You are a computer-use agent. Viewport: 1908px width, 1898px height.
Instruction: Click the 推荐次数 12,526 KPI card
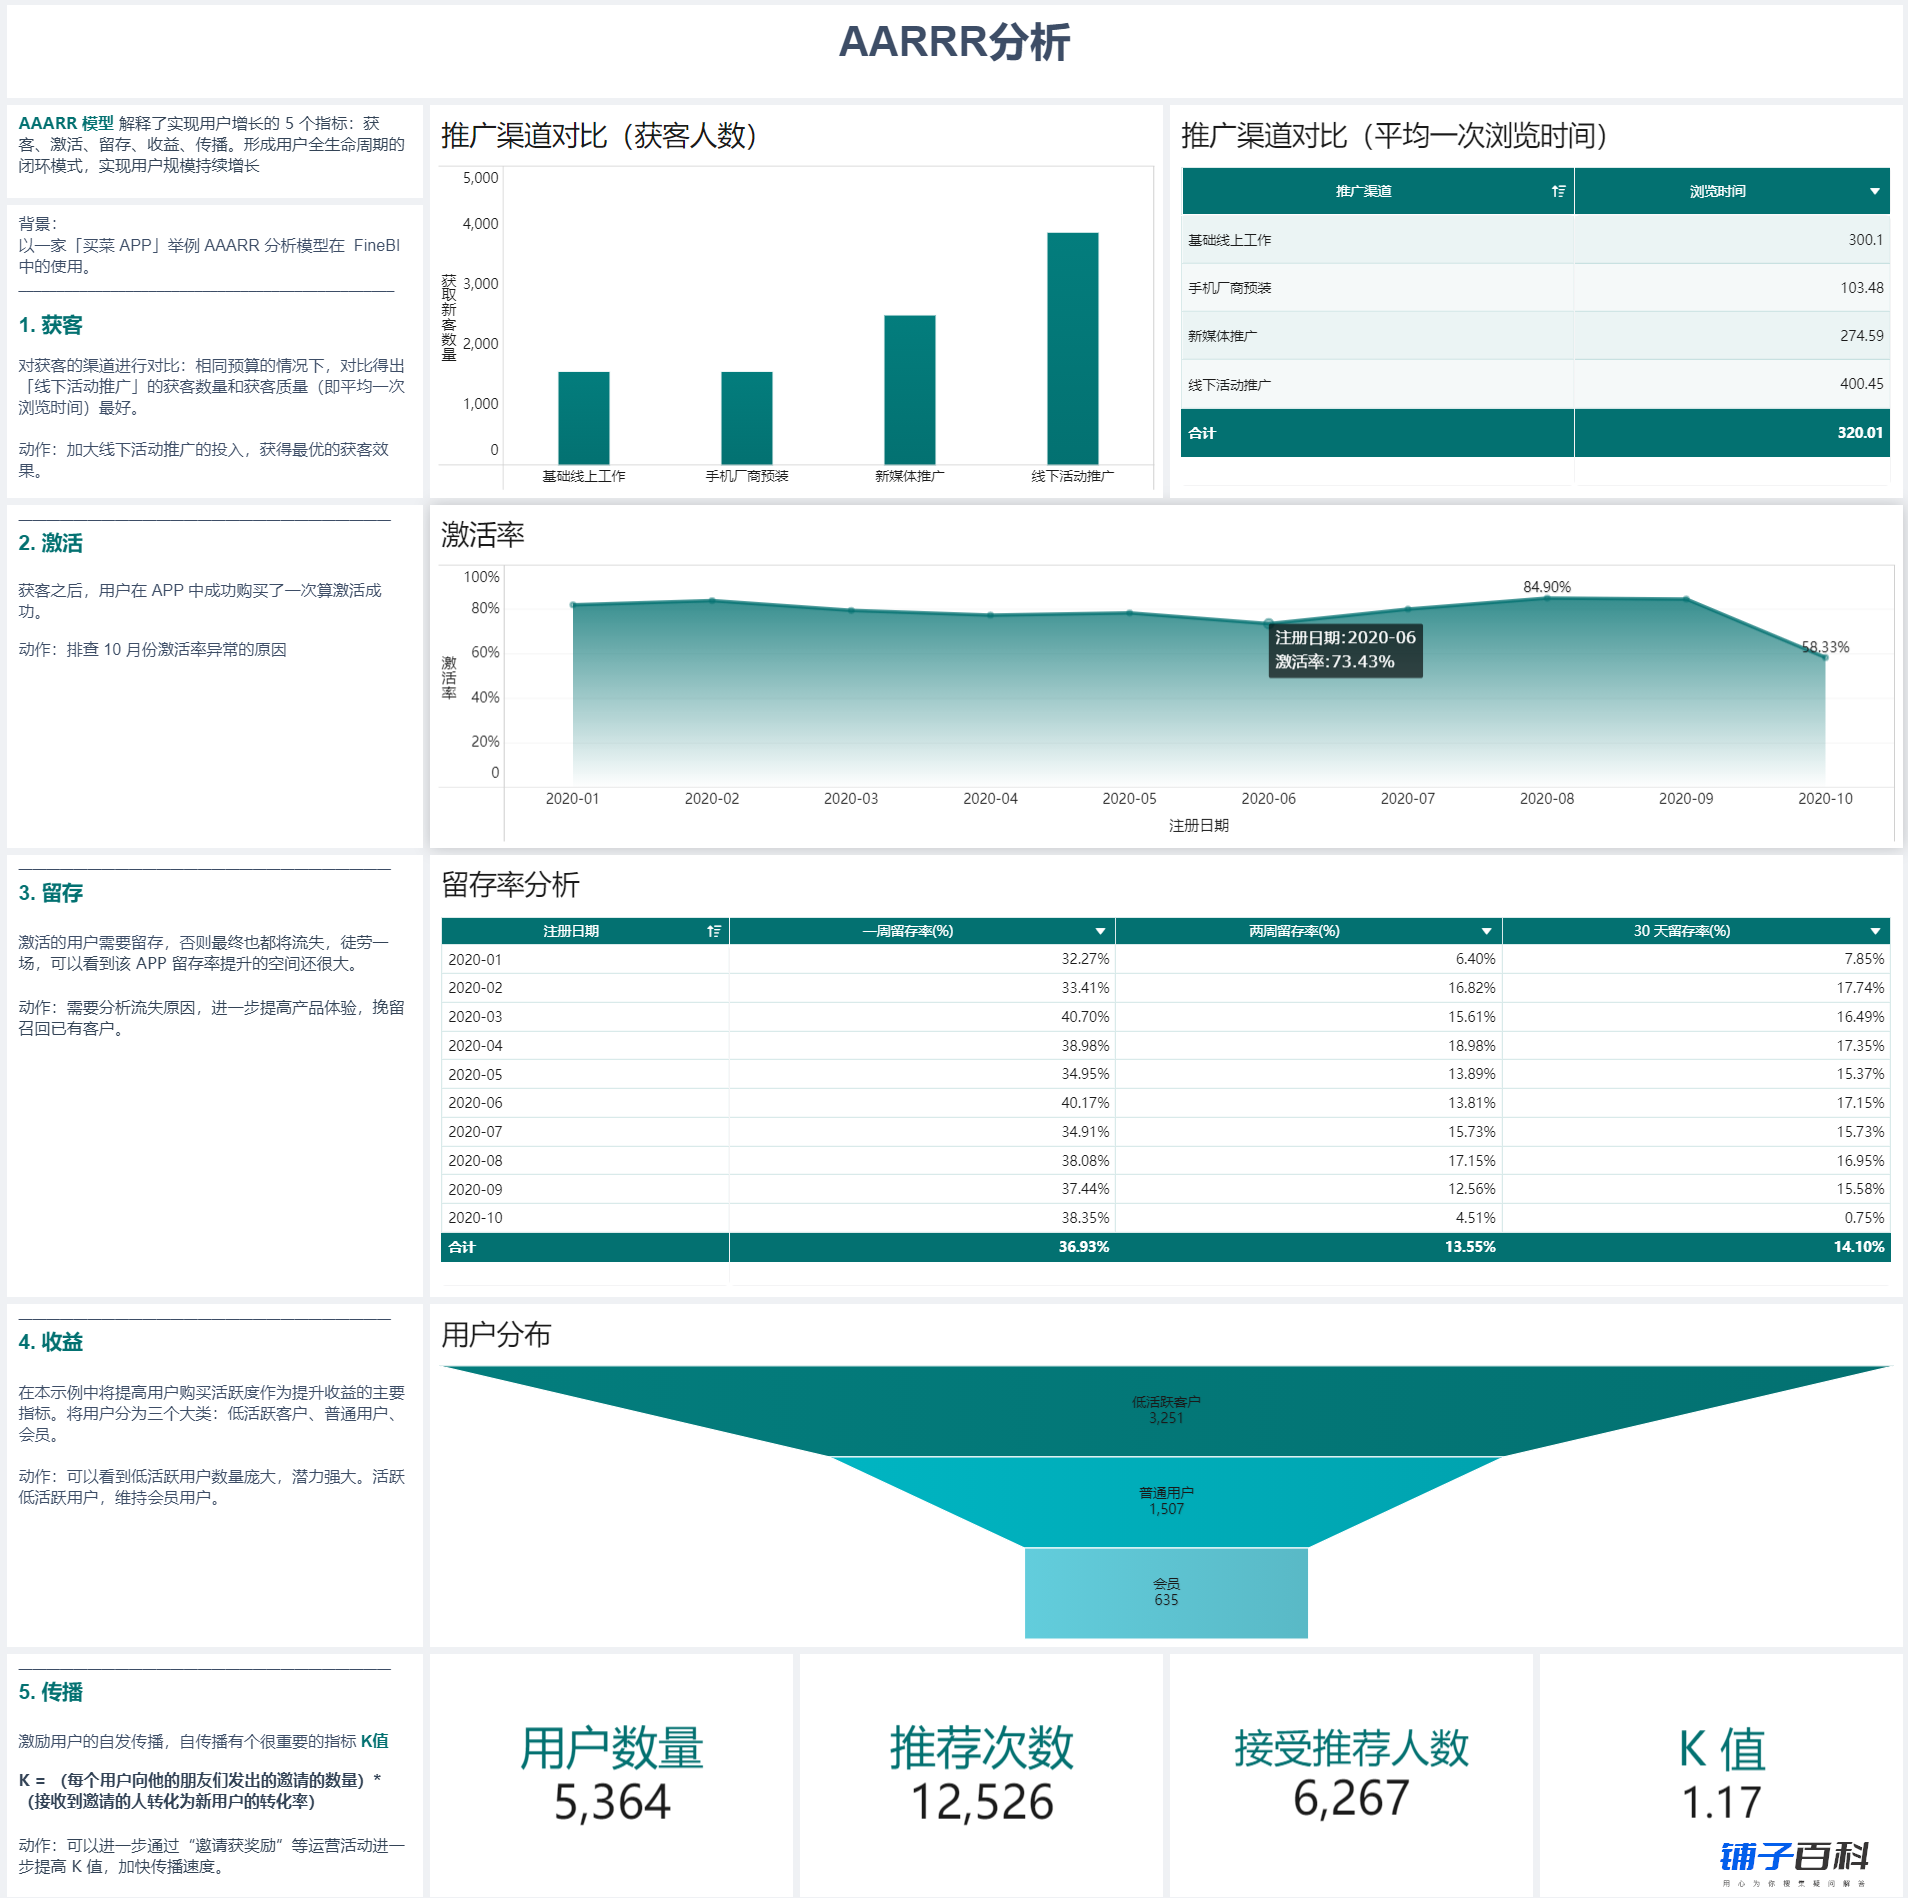(982, 1775)
